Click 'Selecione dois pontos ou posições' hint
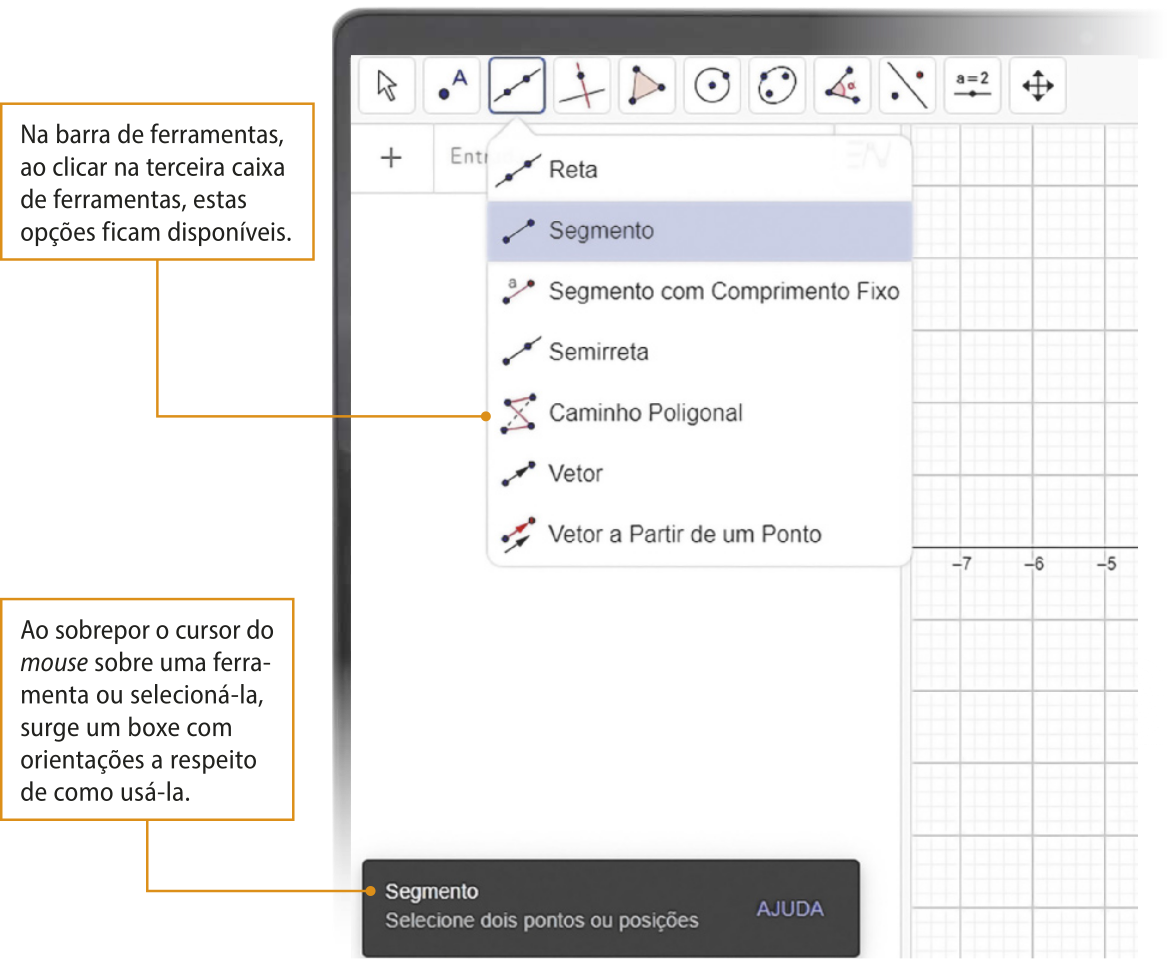This screenshot has width=1167, height=965. (x=542, y=921)
